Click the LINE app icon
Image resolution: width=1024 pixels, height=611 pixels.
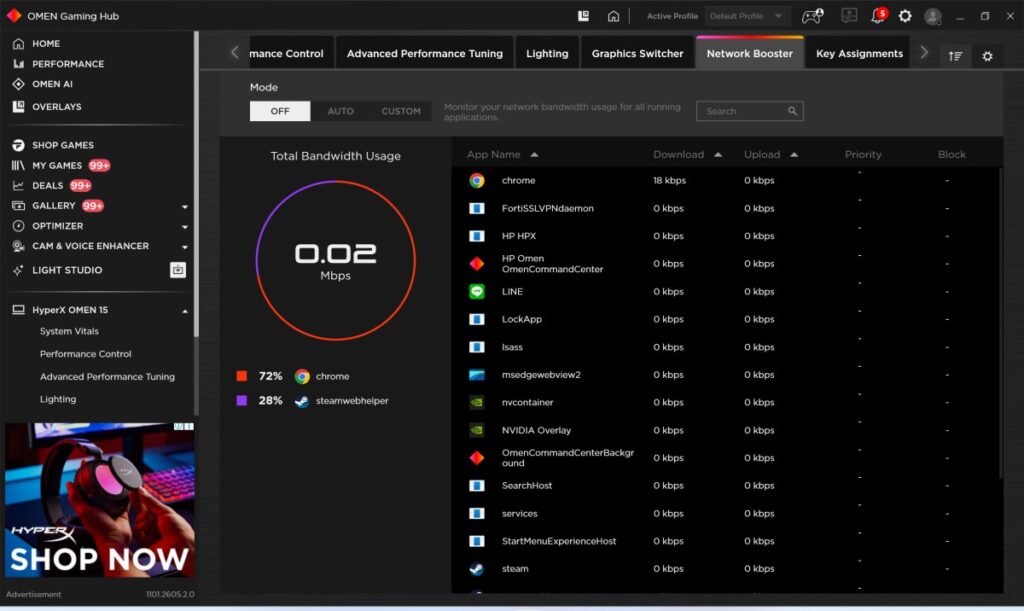pos(477,291)
